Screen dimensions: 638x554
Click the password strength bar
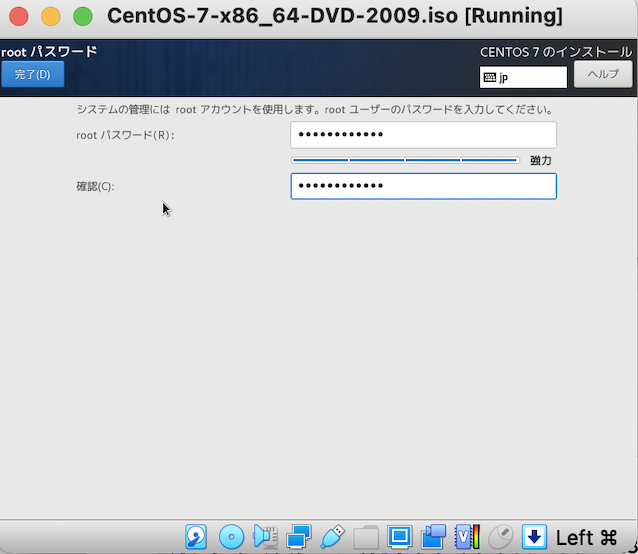tap(405, 160)
